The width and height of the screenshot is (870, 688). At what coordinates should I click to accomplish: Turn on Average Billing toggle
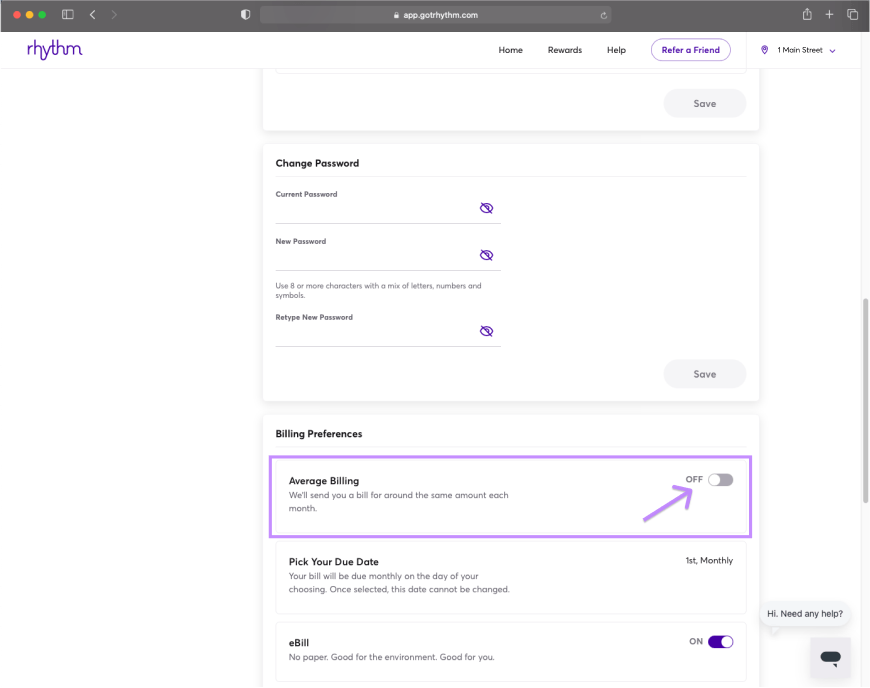[x=720, y=480]
